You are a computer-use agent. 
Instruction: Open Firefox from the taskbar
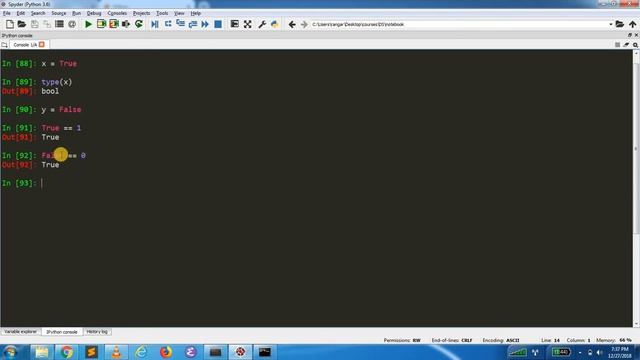(166, 352)
